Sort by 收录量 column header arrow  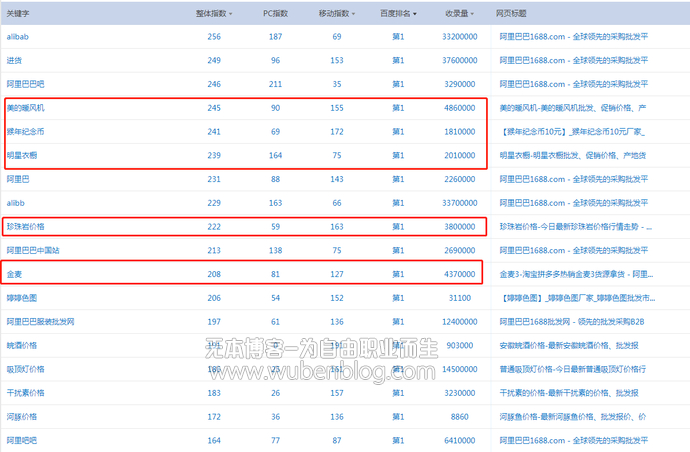pyautogui.click(x=472, y=14)
